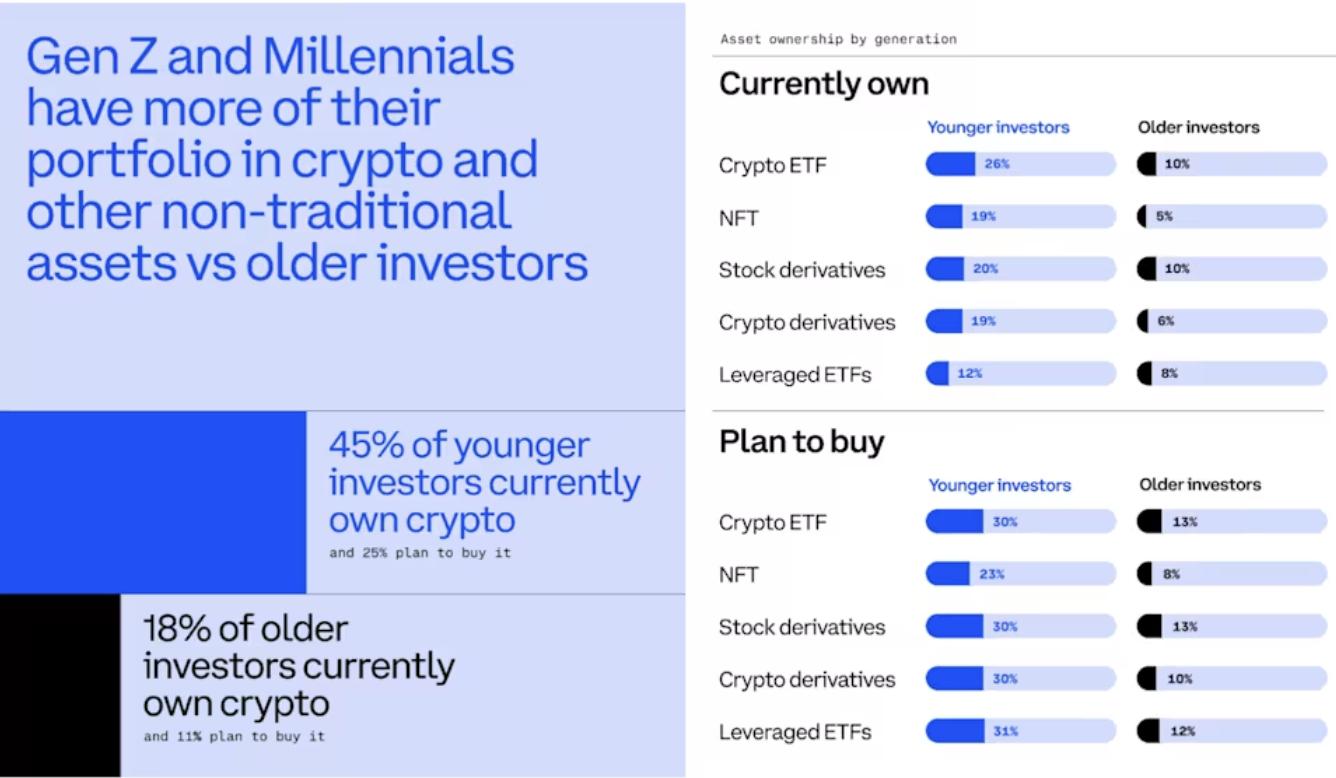This screenshot has width=1336, height=778.
Task: Click "Younger investors" header under Currently own
Action: [x=998, y=127]
